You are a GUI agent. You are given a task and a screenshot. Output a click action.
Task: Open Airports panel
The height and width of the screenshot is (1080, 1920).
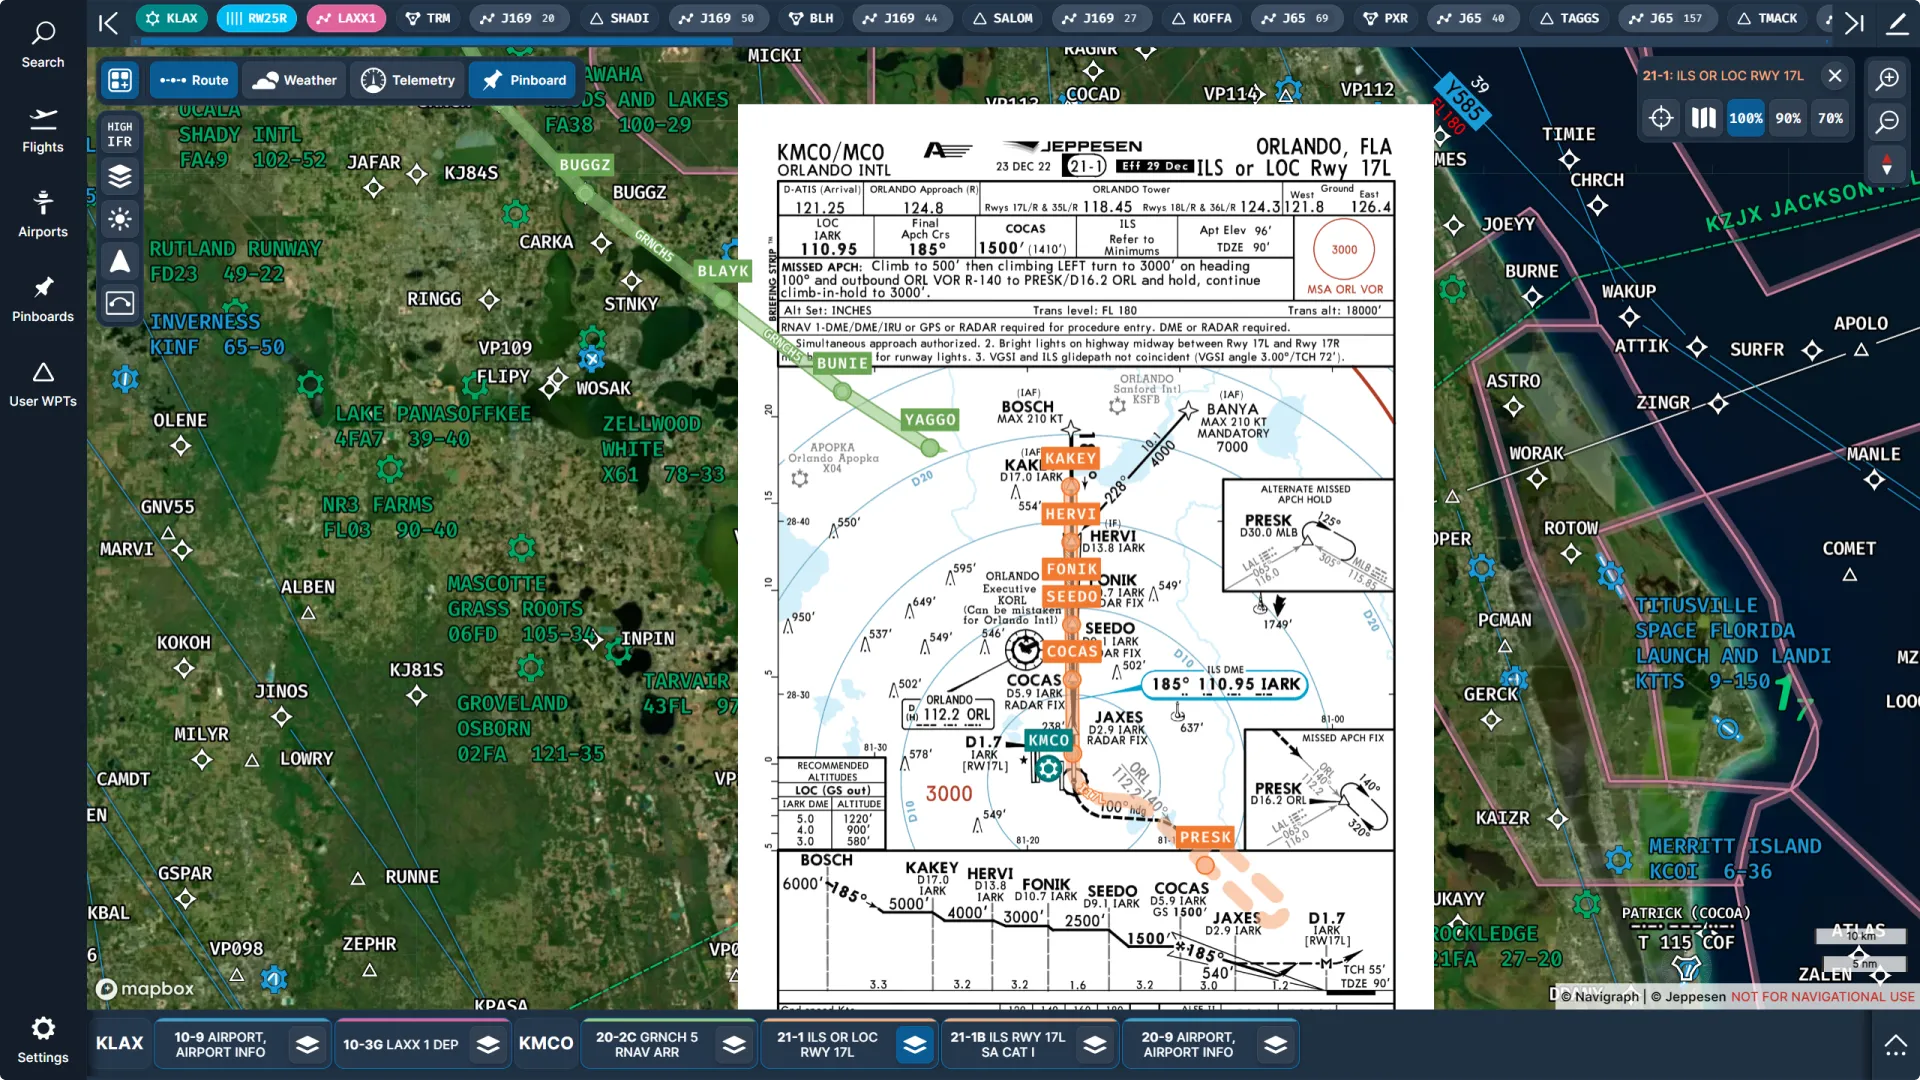click(x=43, y=214)
